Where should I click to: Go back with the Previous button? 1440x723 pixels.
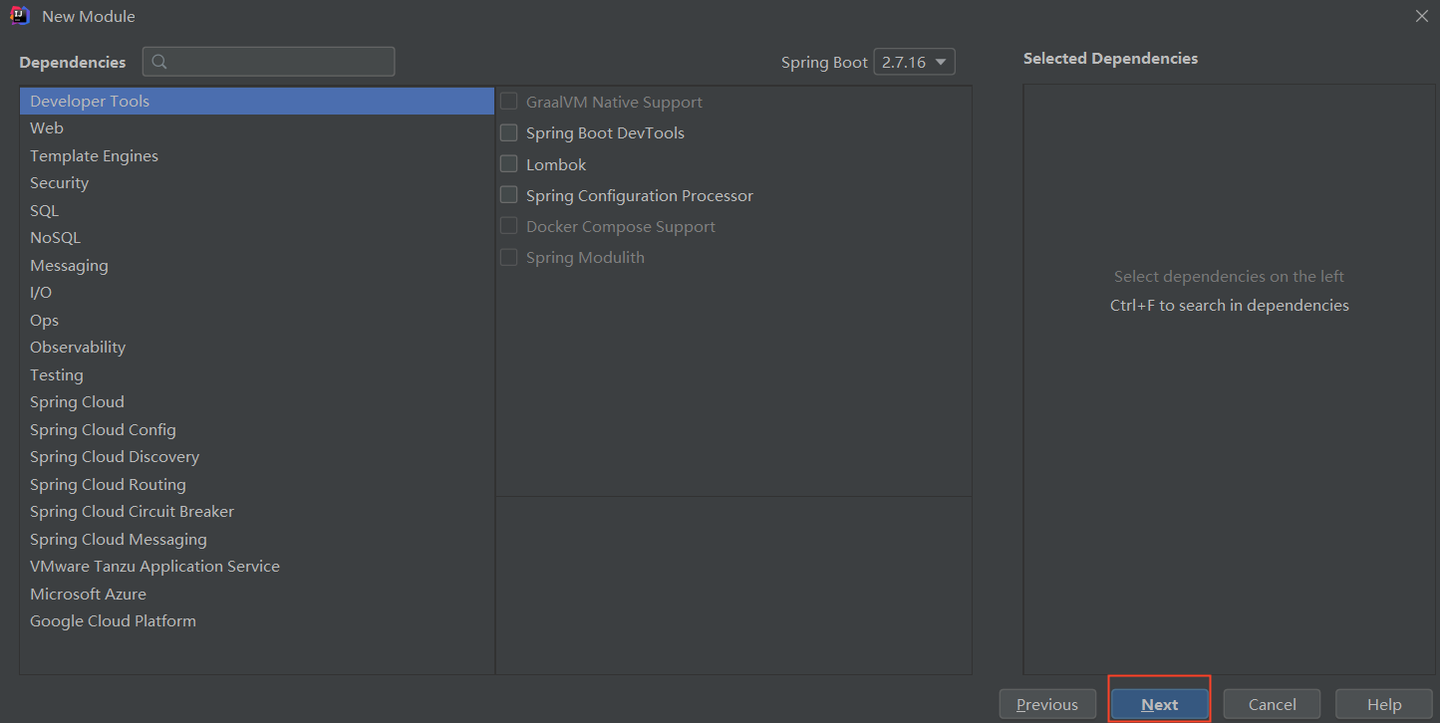coord(1047,704)
